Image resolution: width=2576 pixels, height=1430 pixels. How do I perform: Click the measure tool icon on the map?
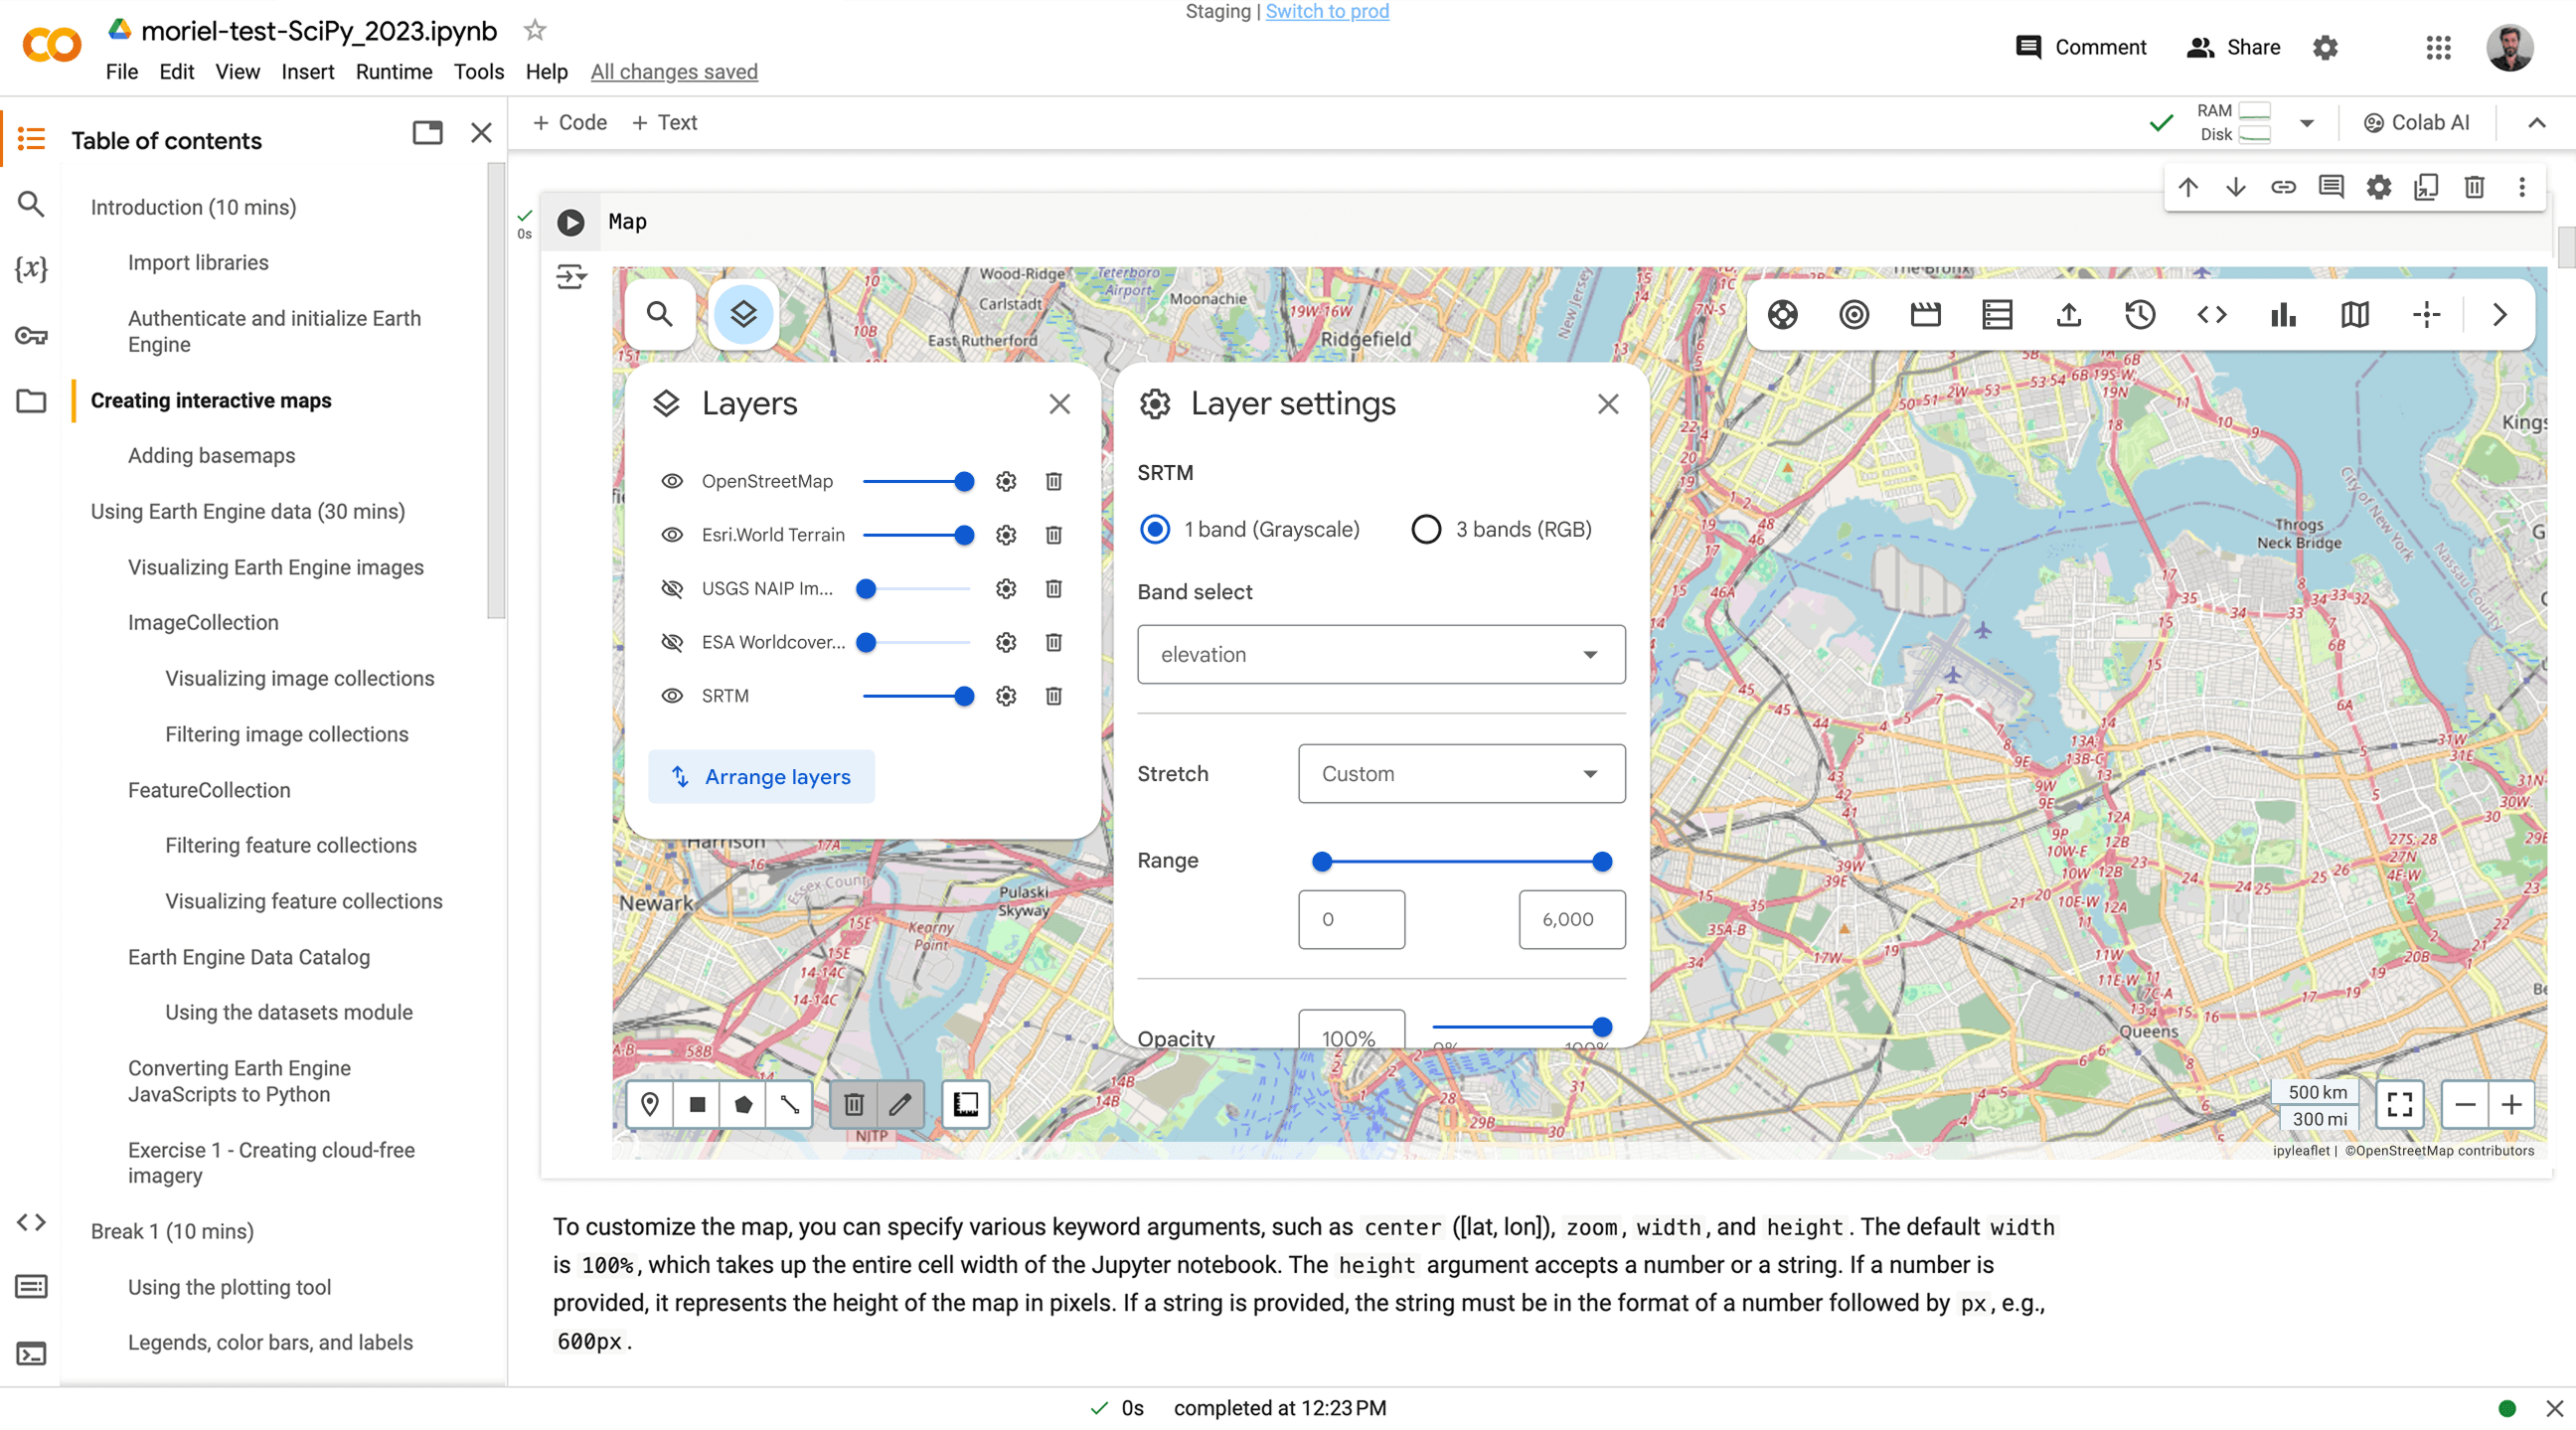click(966, 1104)
